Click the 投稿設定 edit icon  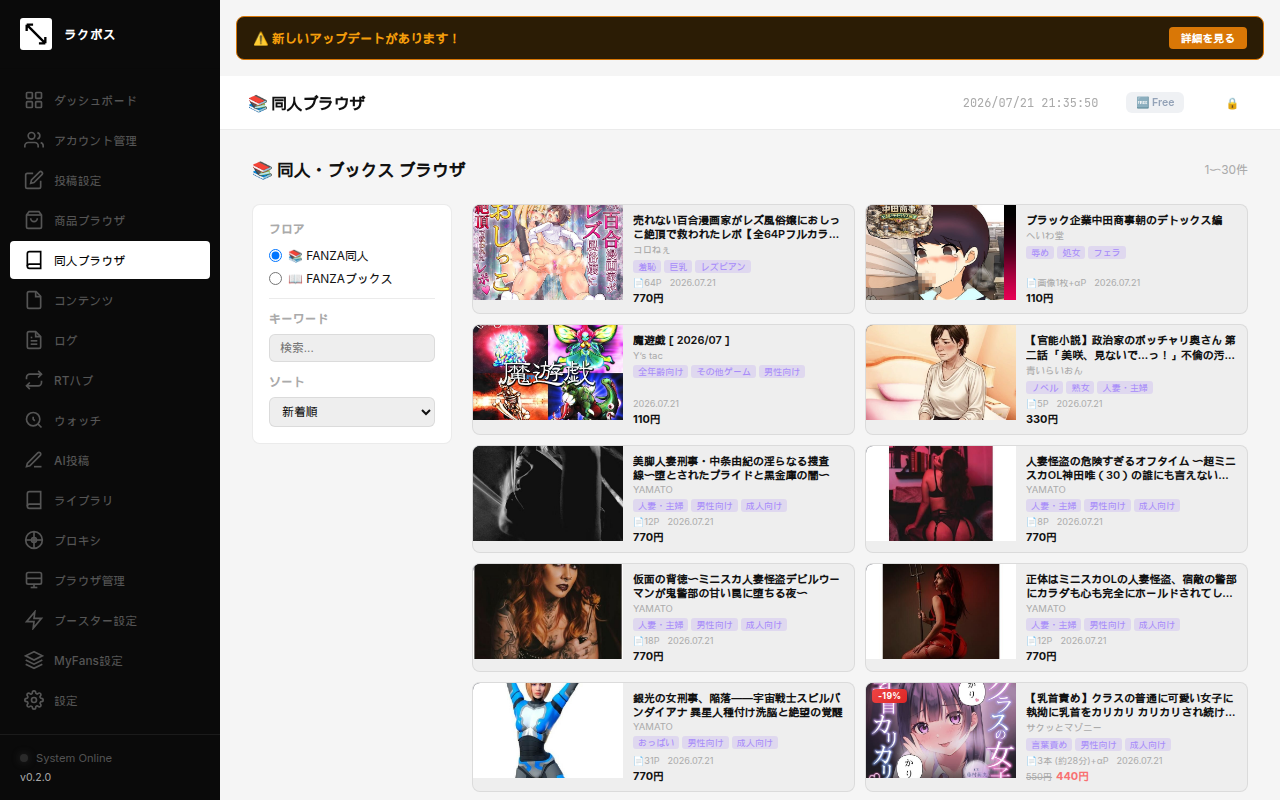click(x=35, y=180)
